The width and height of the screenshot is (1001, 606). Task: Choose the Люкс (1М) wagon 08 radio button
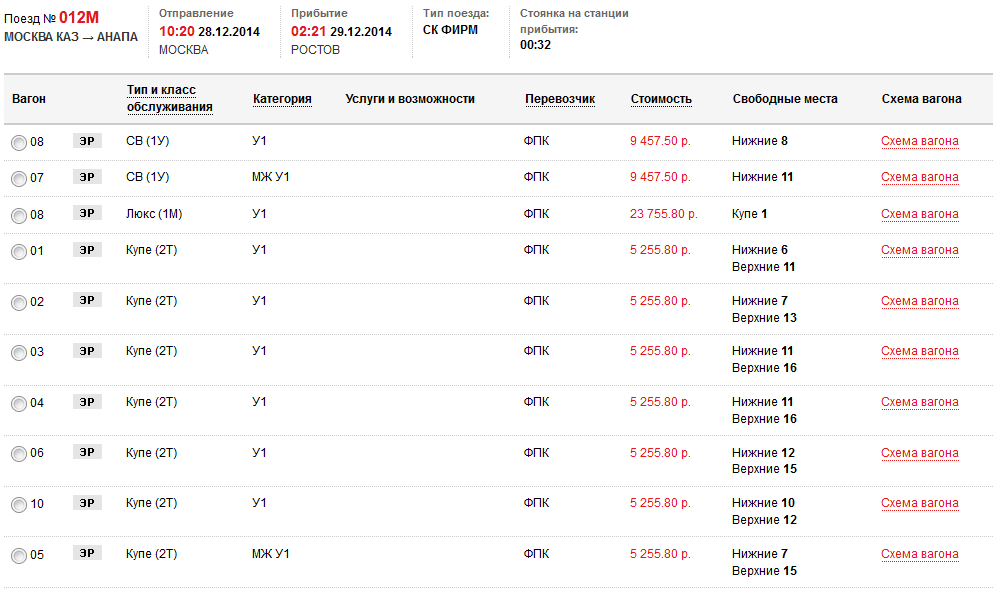[x=19, y=216]
